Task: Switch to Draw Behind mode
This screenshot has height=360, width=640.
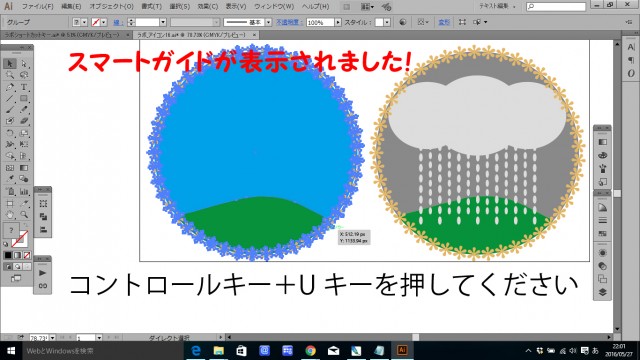Action: 18,267
